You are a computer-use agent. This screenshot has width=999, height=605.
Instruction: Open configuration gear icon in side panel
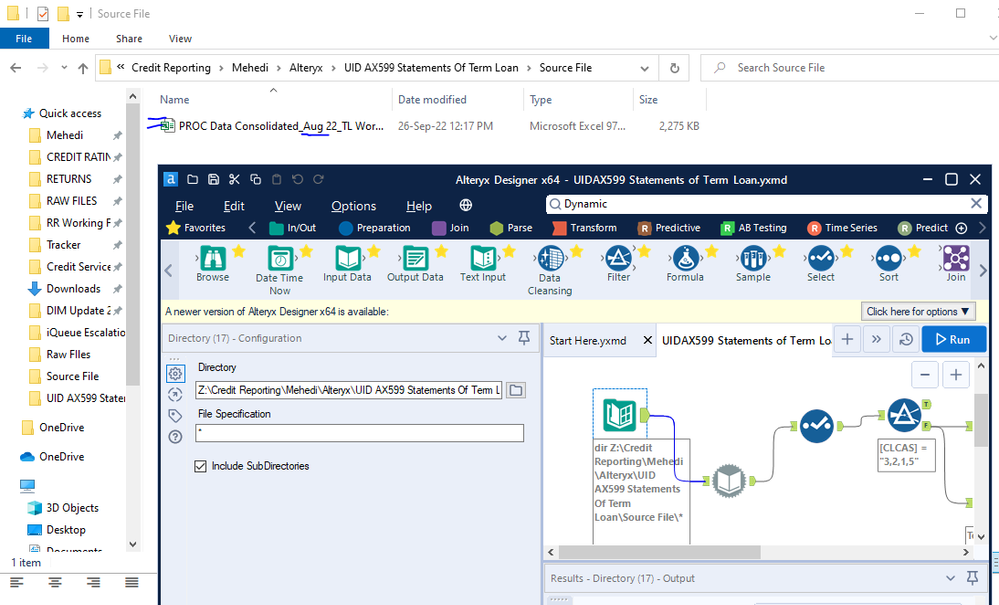pyautogui.click(x=175, y=373)
